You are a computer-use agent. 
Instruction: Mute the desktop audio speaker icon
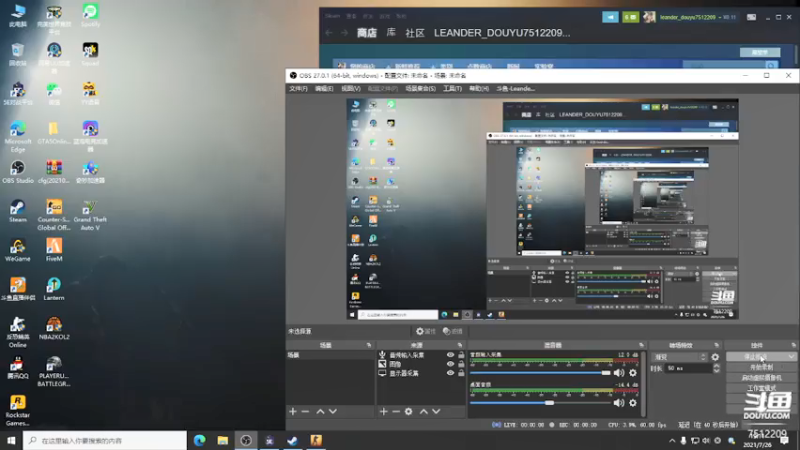(x=619, y=403)
